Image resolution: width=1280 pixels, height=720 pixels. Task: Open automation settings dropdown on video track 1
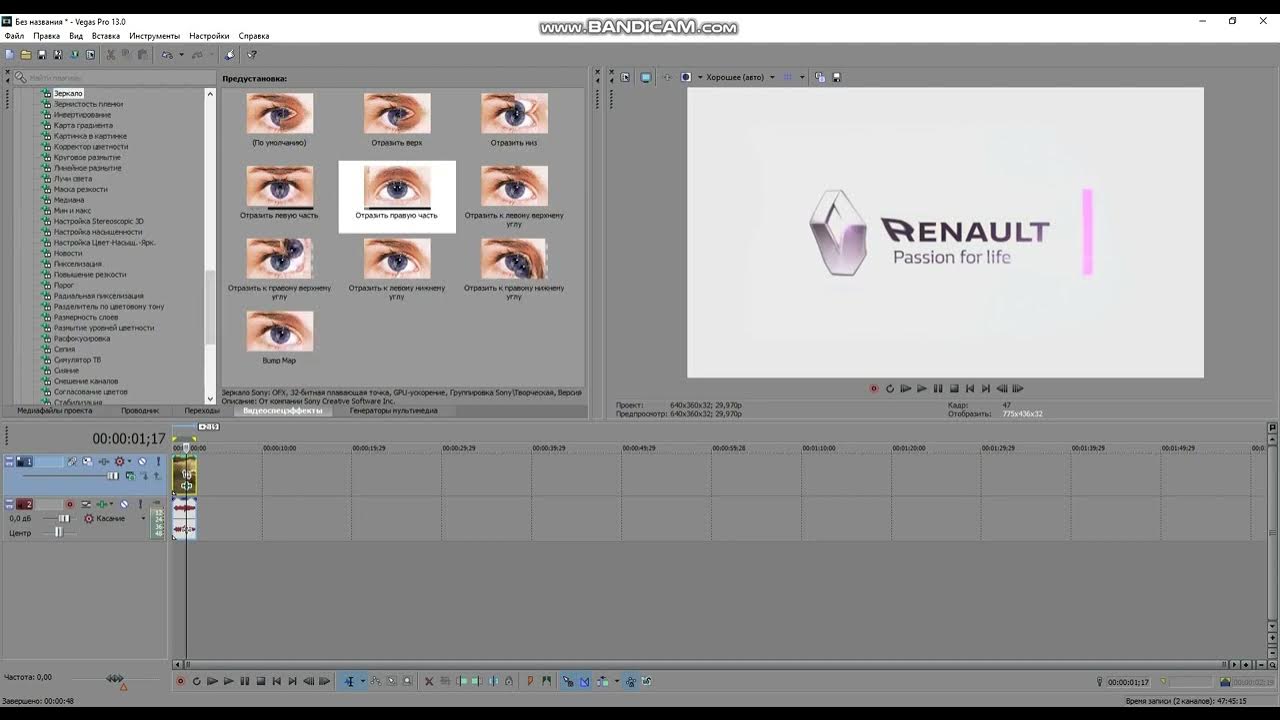click(x=129, y=461)
